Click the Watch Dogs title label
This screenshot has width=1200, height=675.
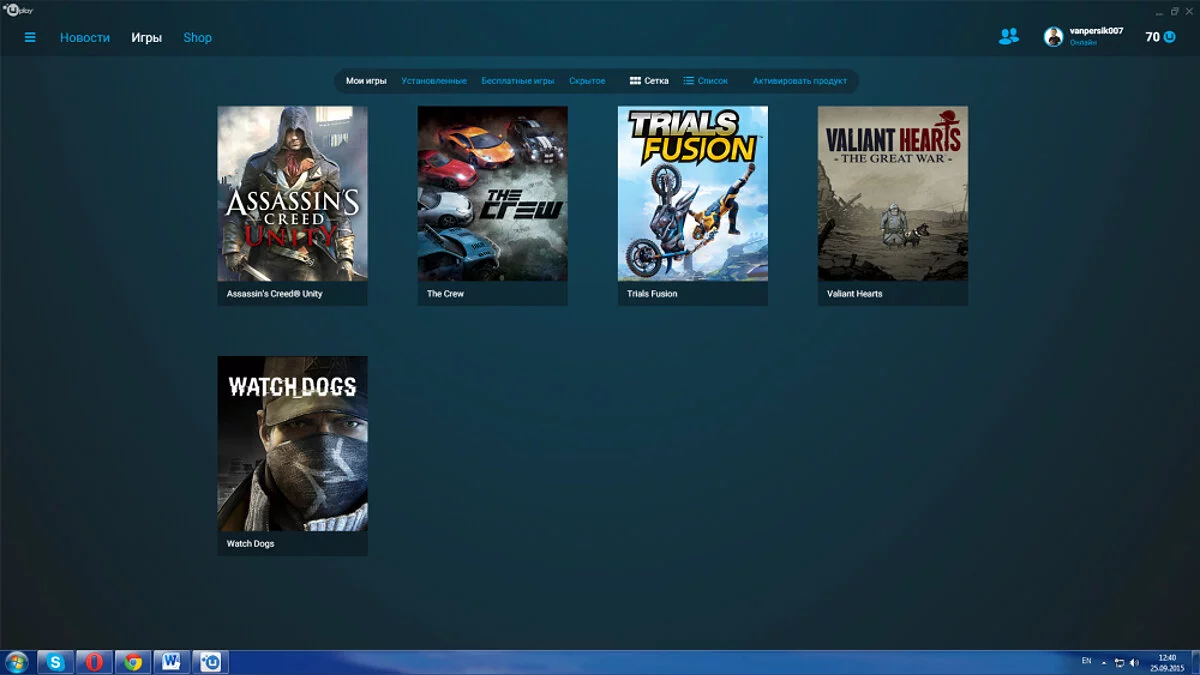pos(250,544)
